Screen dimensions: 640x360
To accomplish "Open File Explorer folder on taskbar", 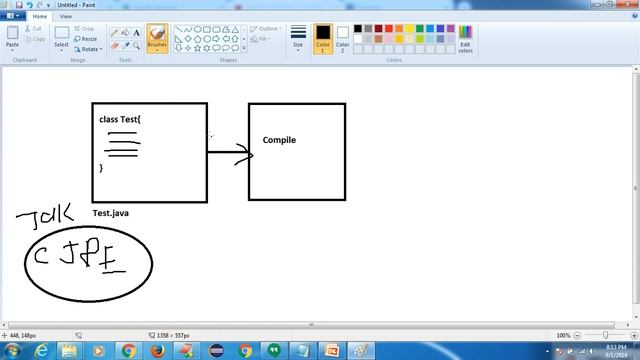I will pos(69,351).
